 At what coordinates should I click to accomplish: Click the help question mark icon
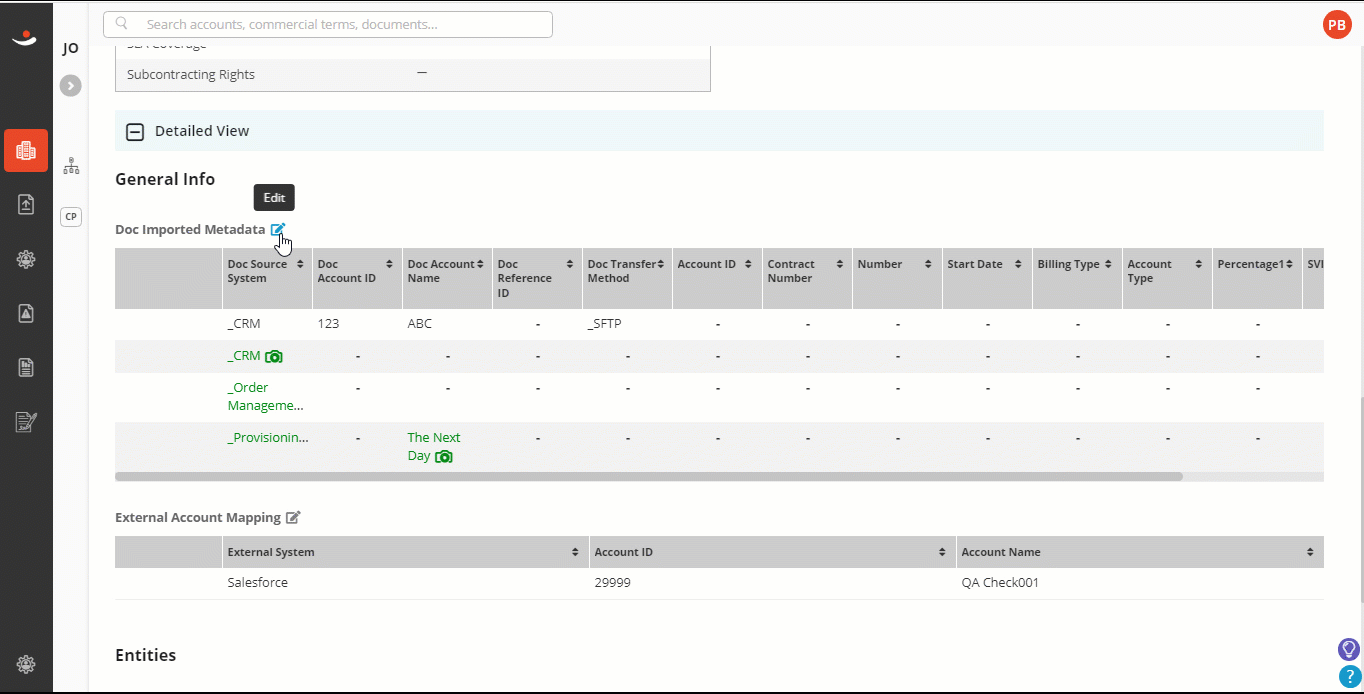click(x=1349, y=677)
